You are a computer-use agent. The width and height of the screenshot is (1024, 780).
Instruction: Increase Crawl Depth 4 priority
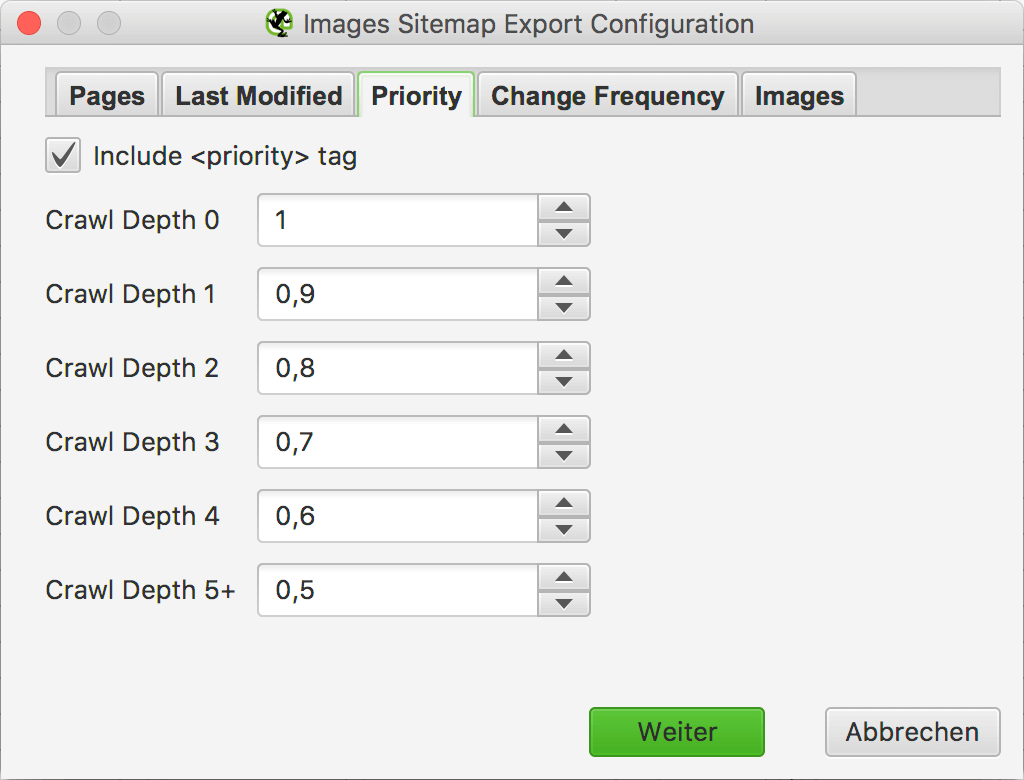pyautogui.click(x=564, y=503)
